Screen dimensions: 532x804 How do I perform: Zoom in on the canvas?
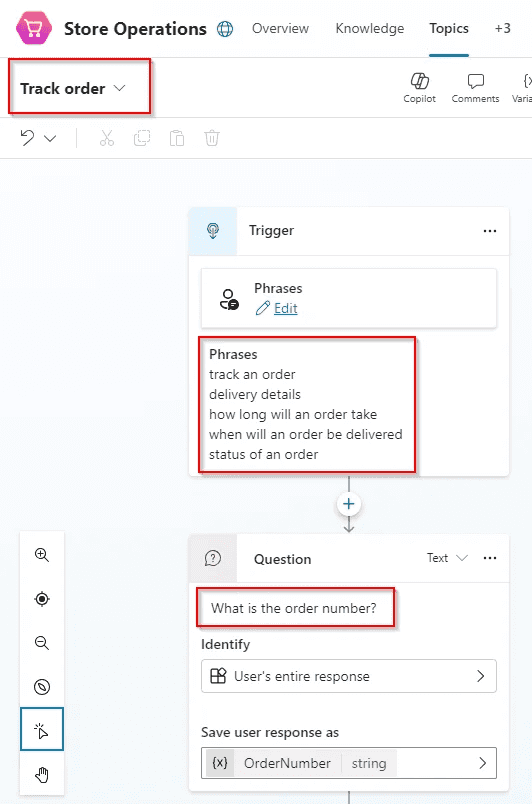tap(42, 555)
